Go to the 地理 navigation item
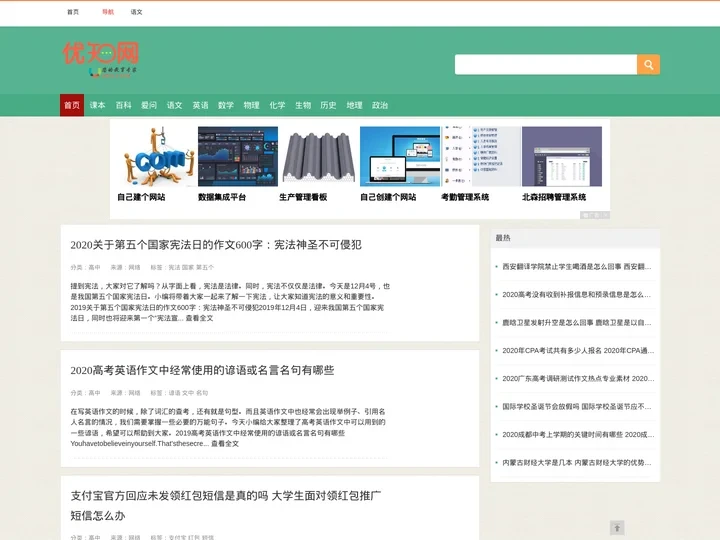Screen dimensions: 720x540 tap(354, 105)
